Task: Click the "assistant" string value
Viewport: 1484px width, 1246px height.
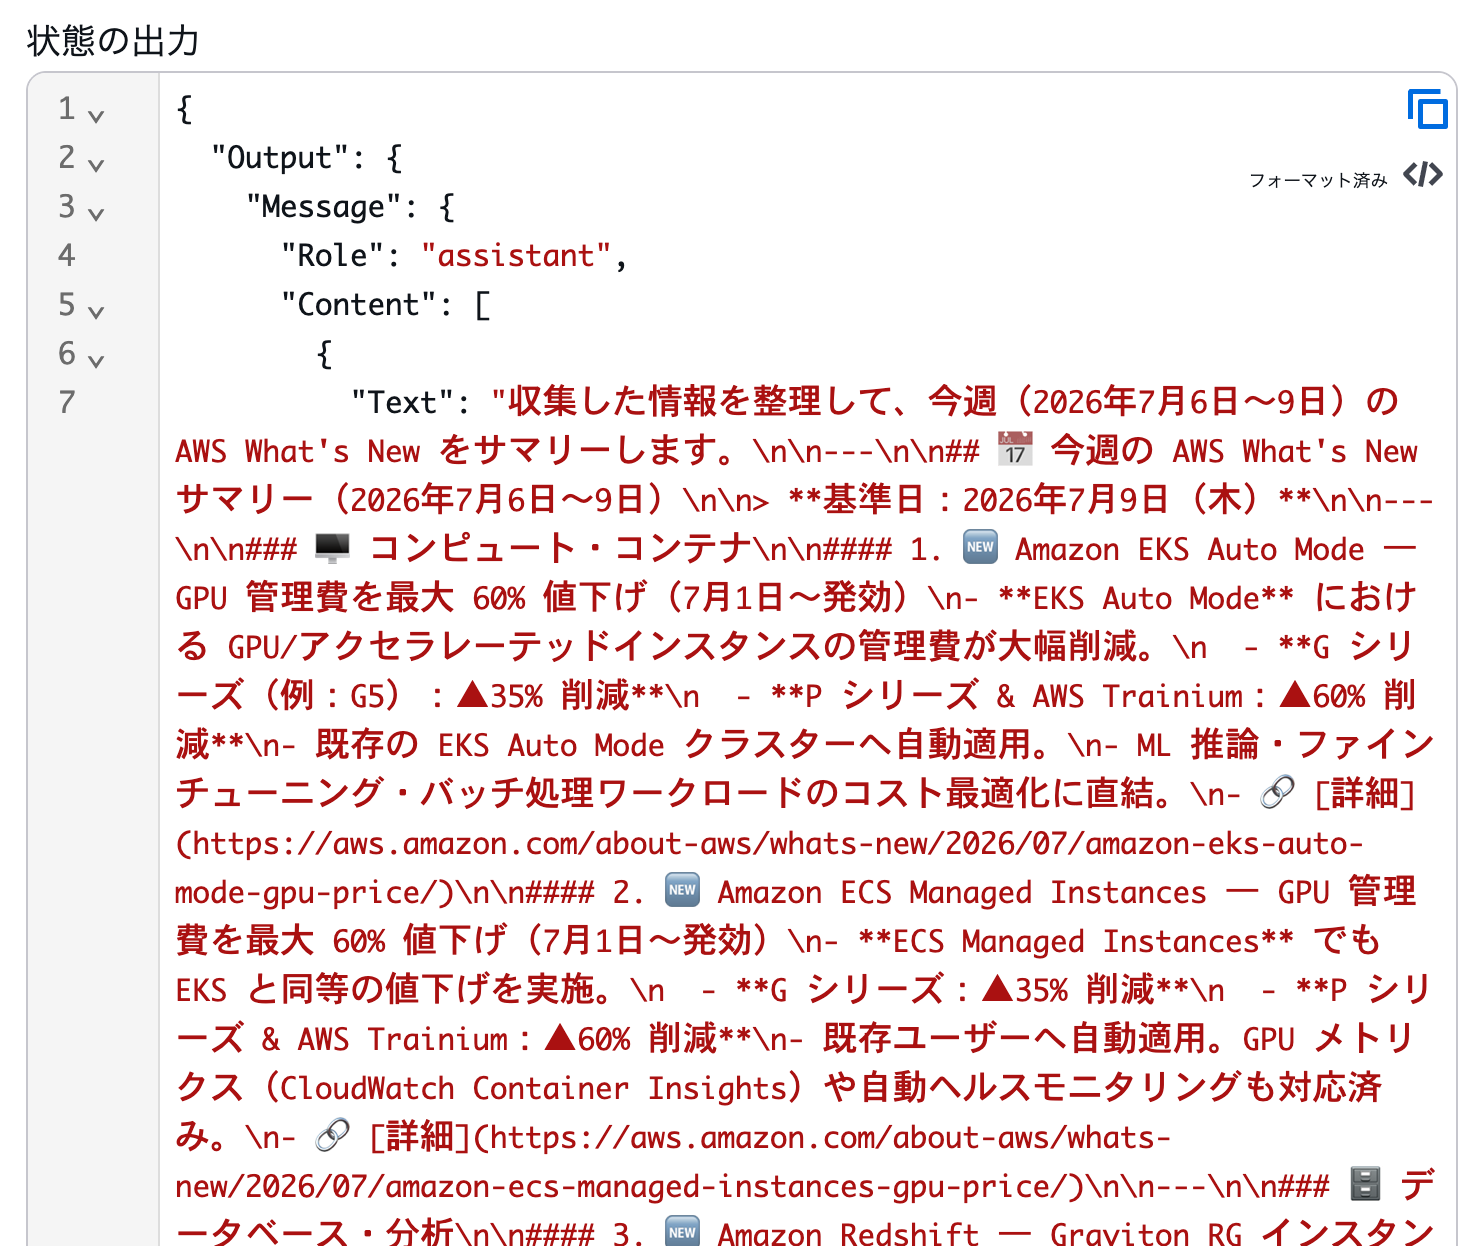Action: coord(516,256)
